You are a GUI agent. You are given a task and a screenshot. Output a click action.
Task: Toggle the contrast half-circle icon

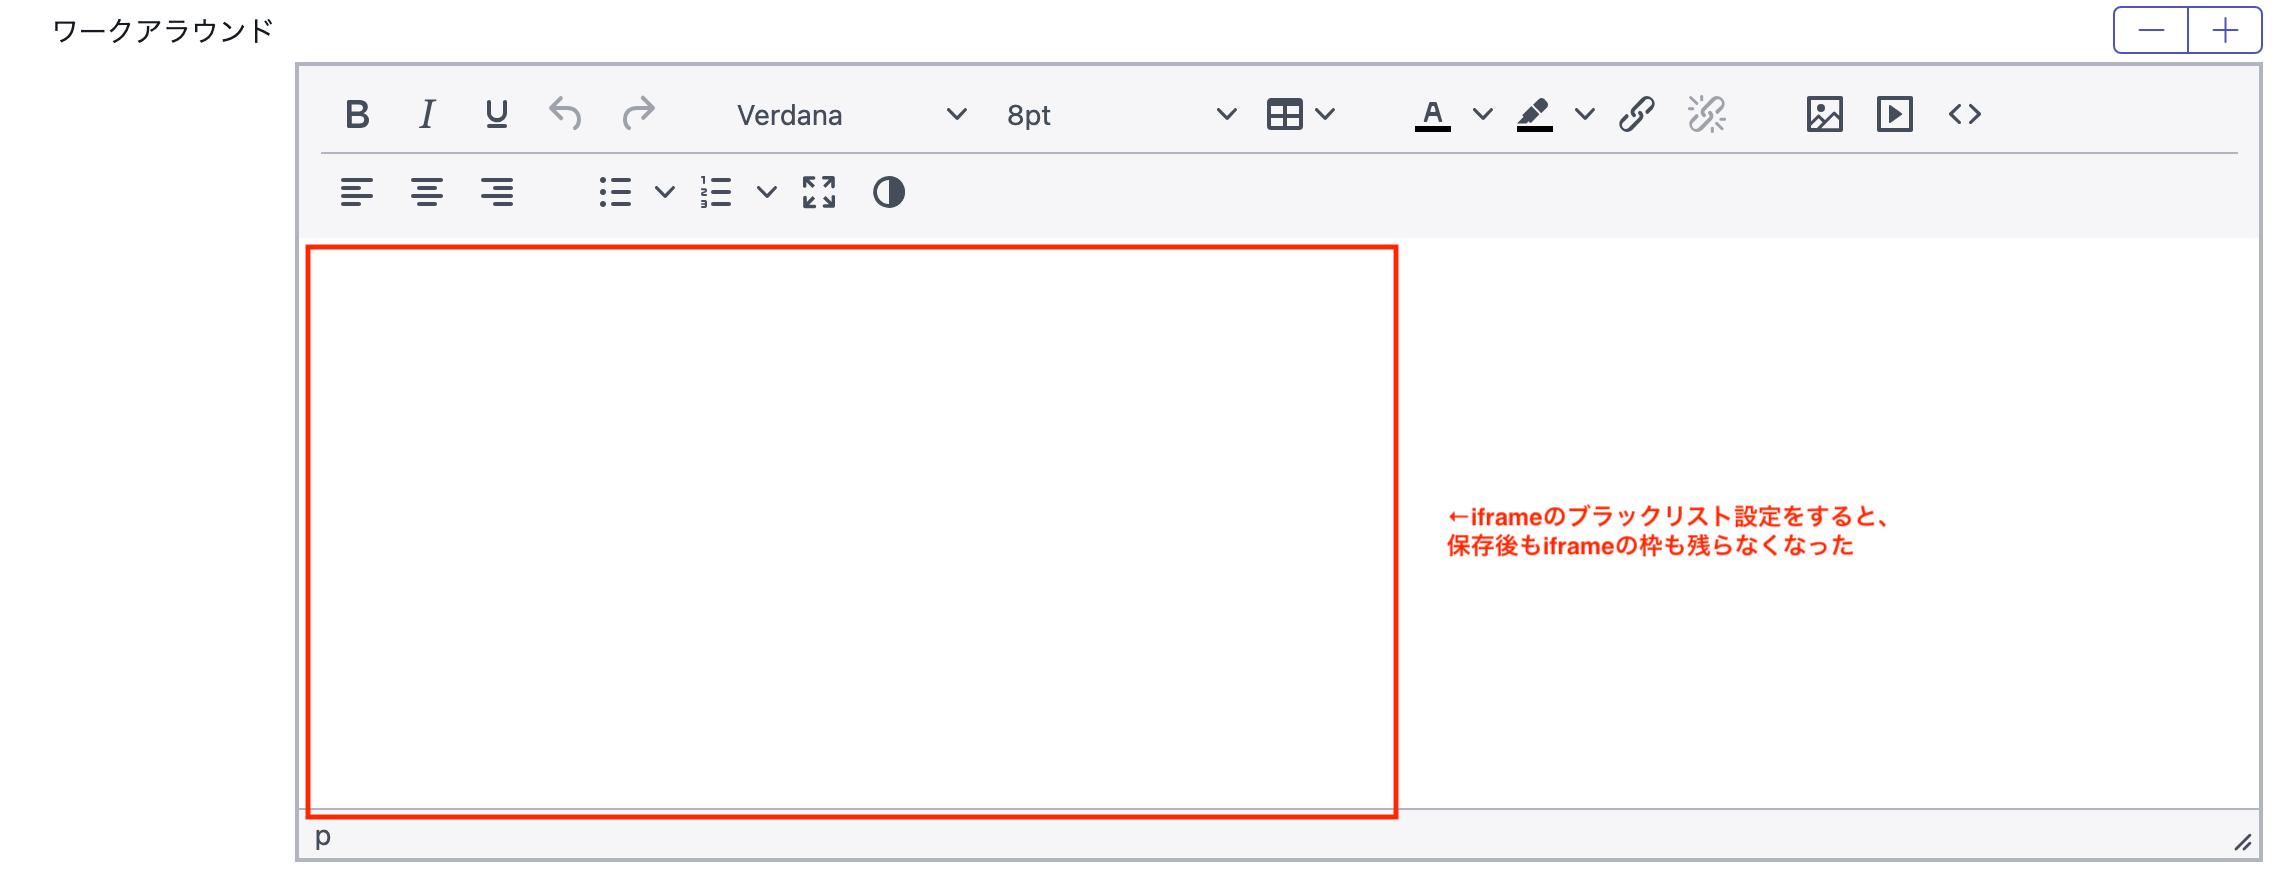889,192
